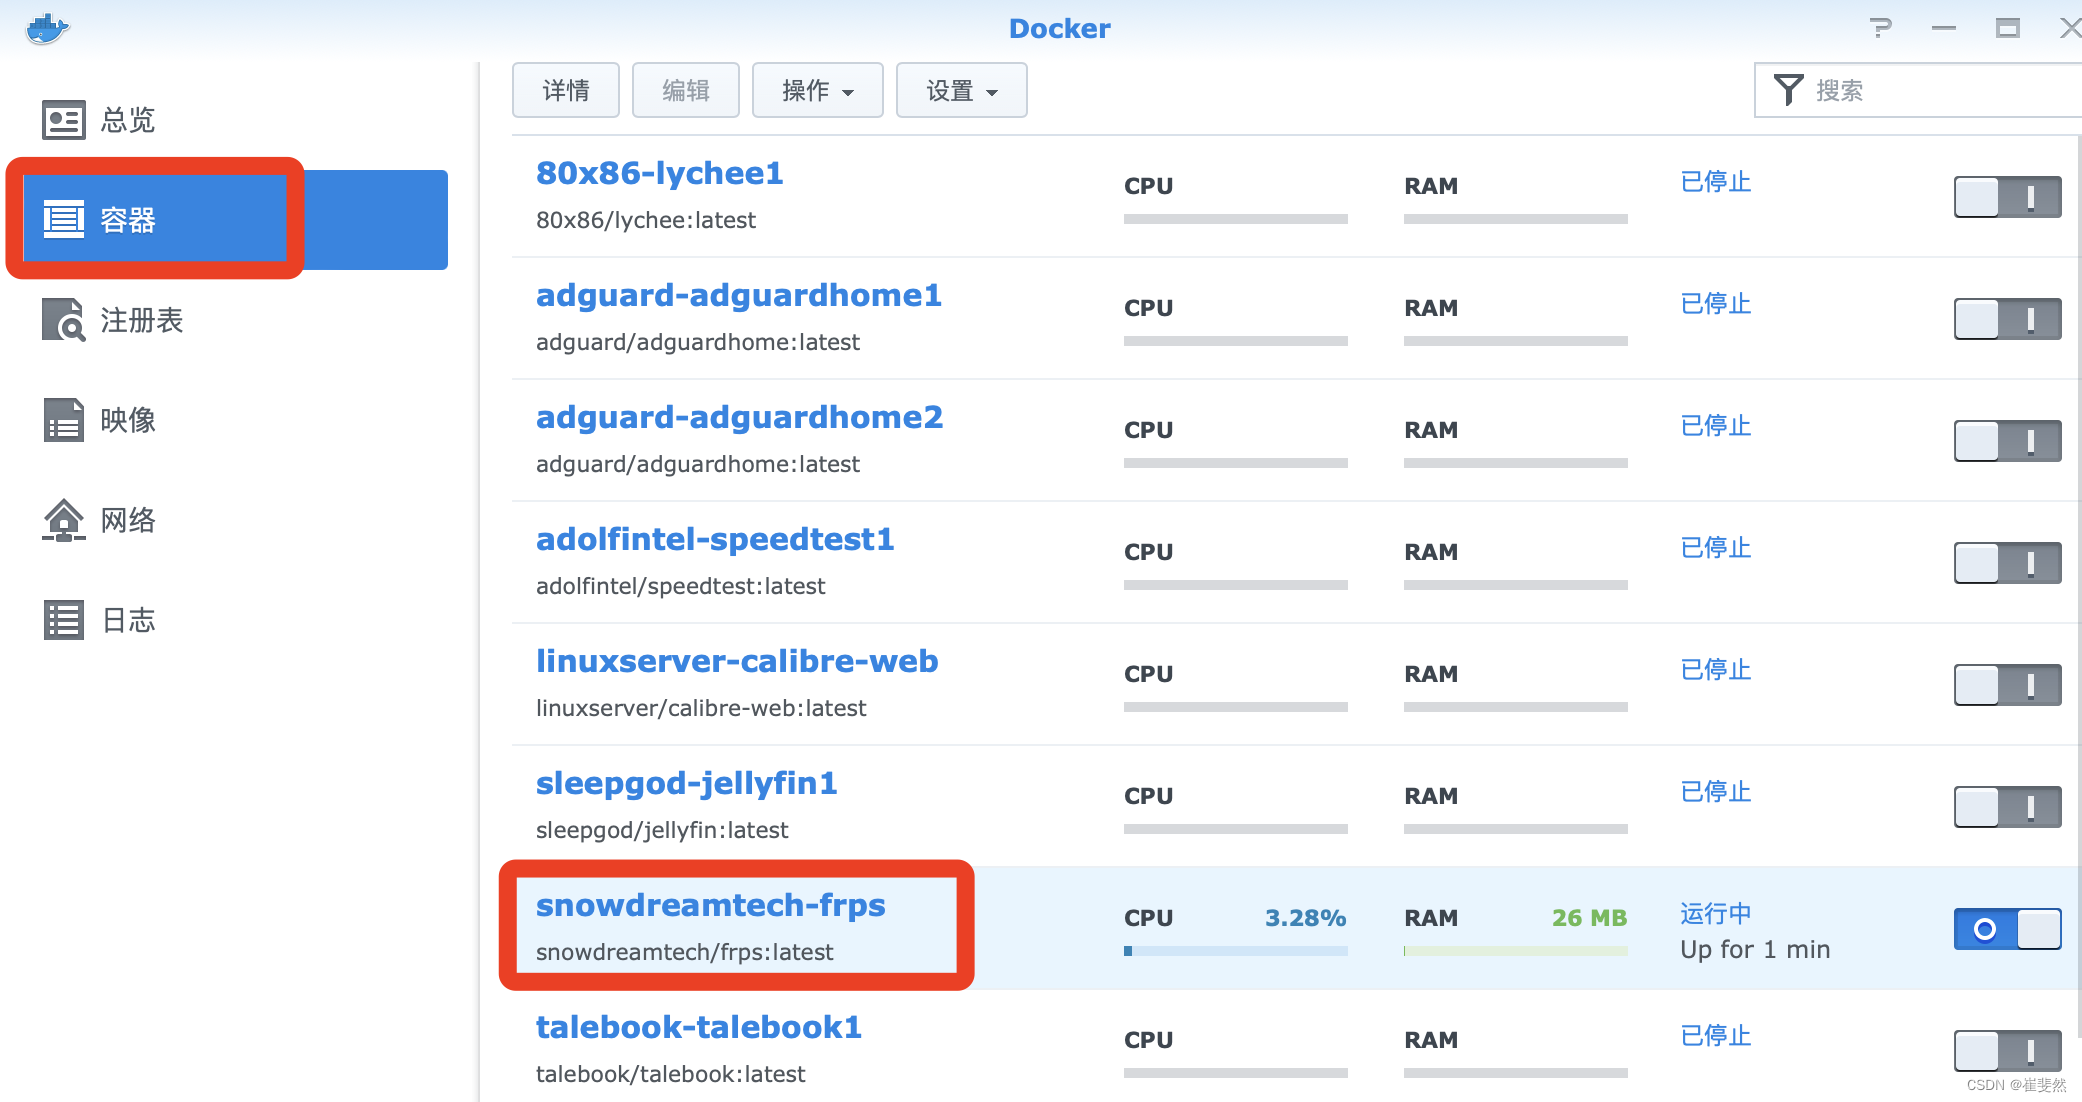Turn on the talebook-talebook1 container switch

2008,1051
